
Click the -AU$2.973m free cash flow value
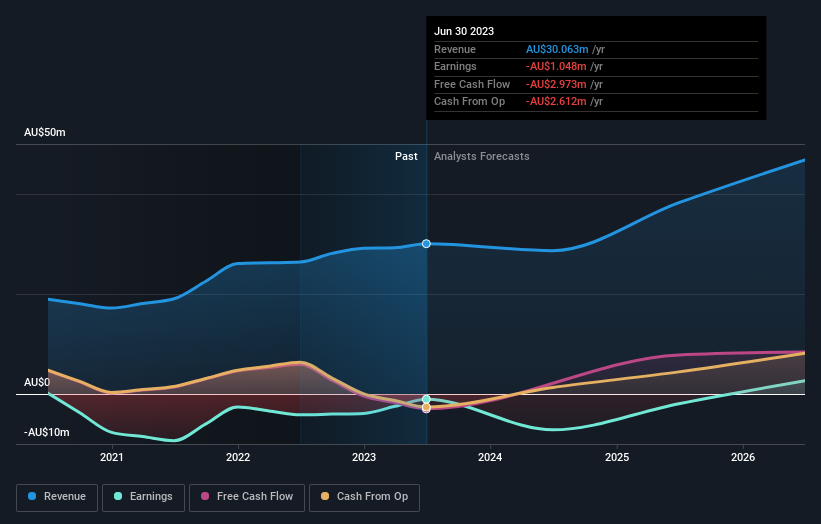(556, 84)
